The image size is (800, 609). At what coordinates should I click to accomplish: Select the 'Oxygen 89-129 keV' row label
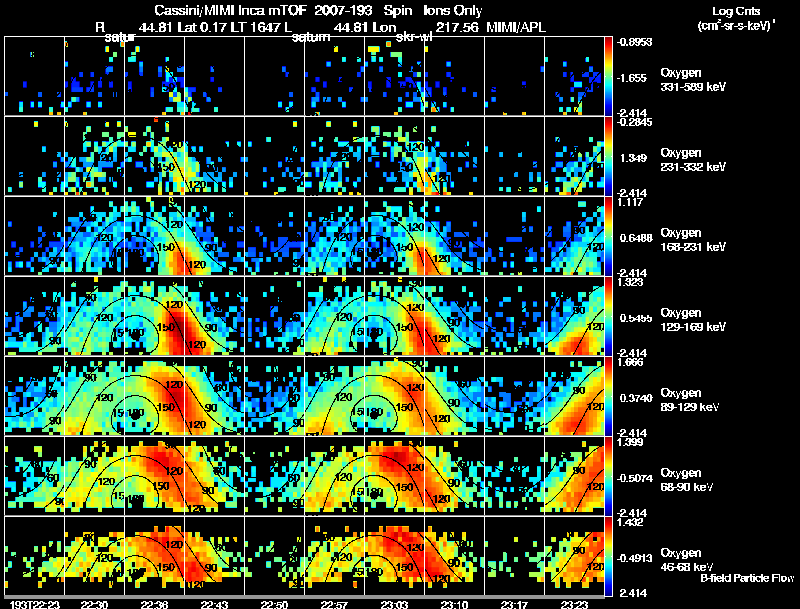click(690, 400)
